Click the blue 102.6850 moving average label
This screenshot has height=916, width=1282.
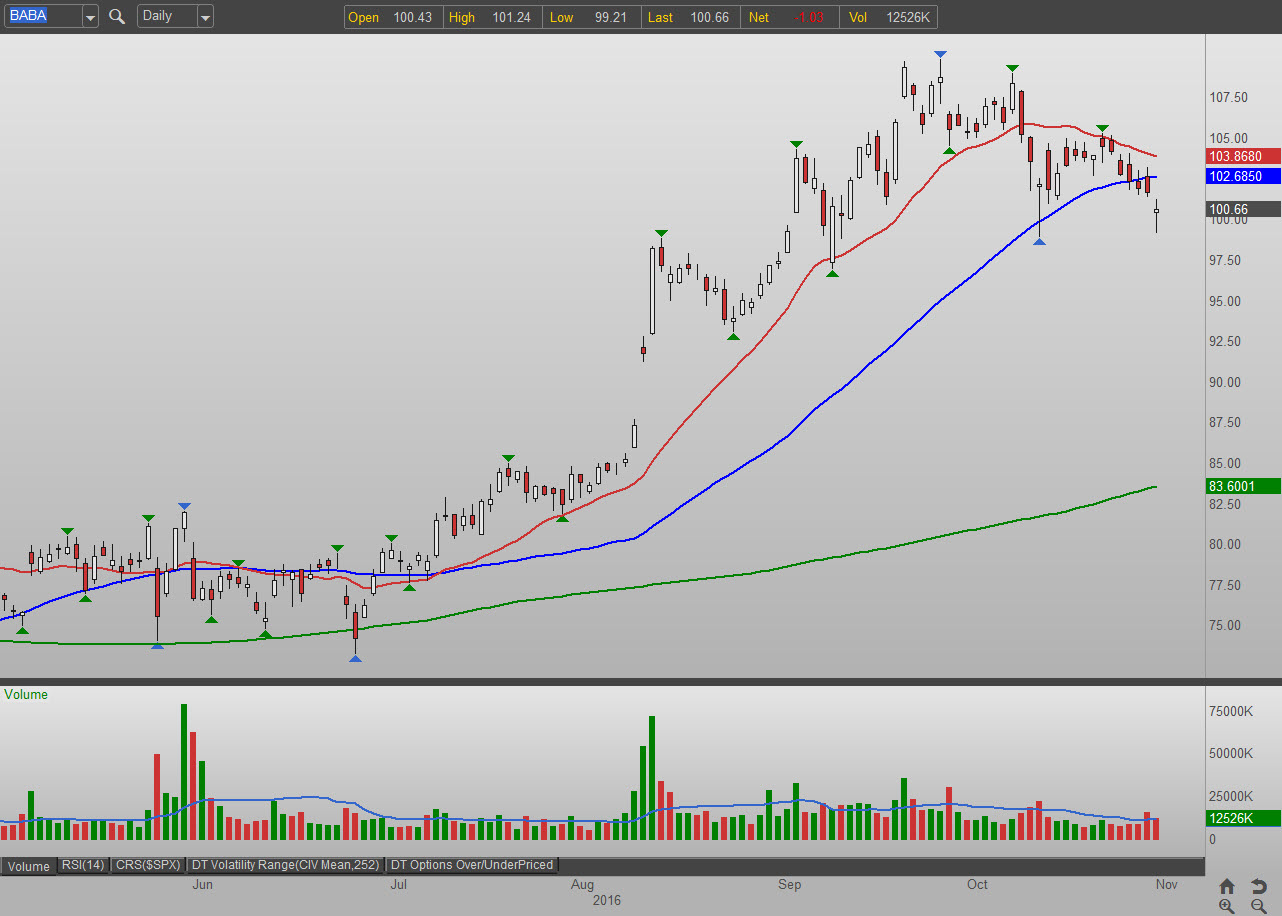(x=1243, y=176)
